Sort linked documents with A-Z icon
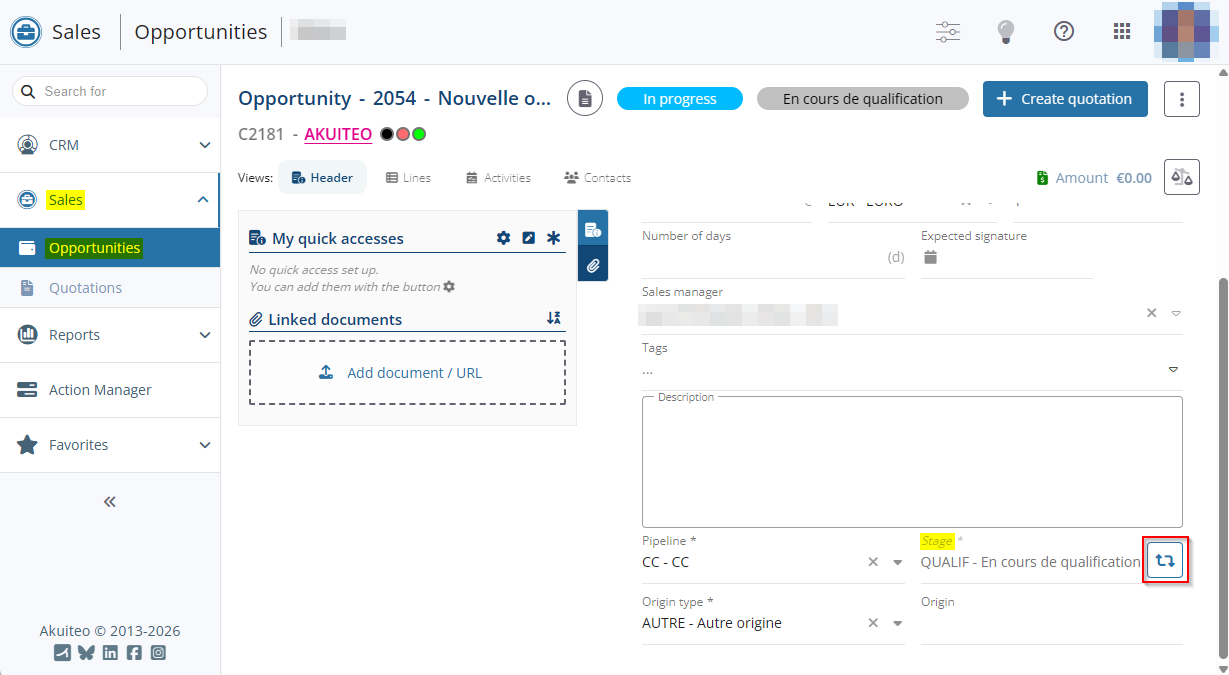 [x=553, y=318]
